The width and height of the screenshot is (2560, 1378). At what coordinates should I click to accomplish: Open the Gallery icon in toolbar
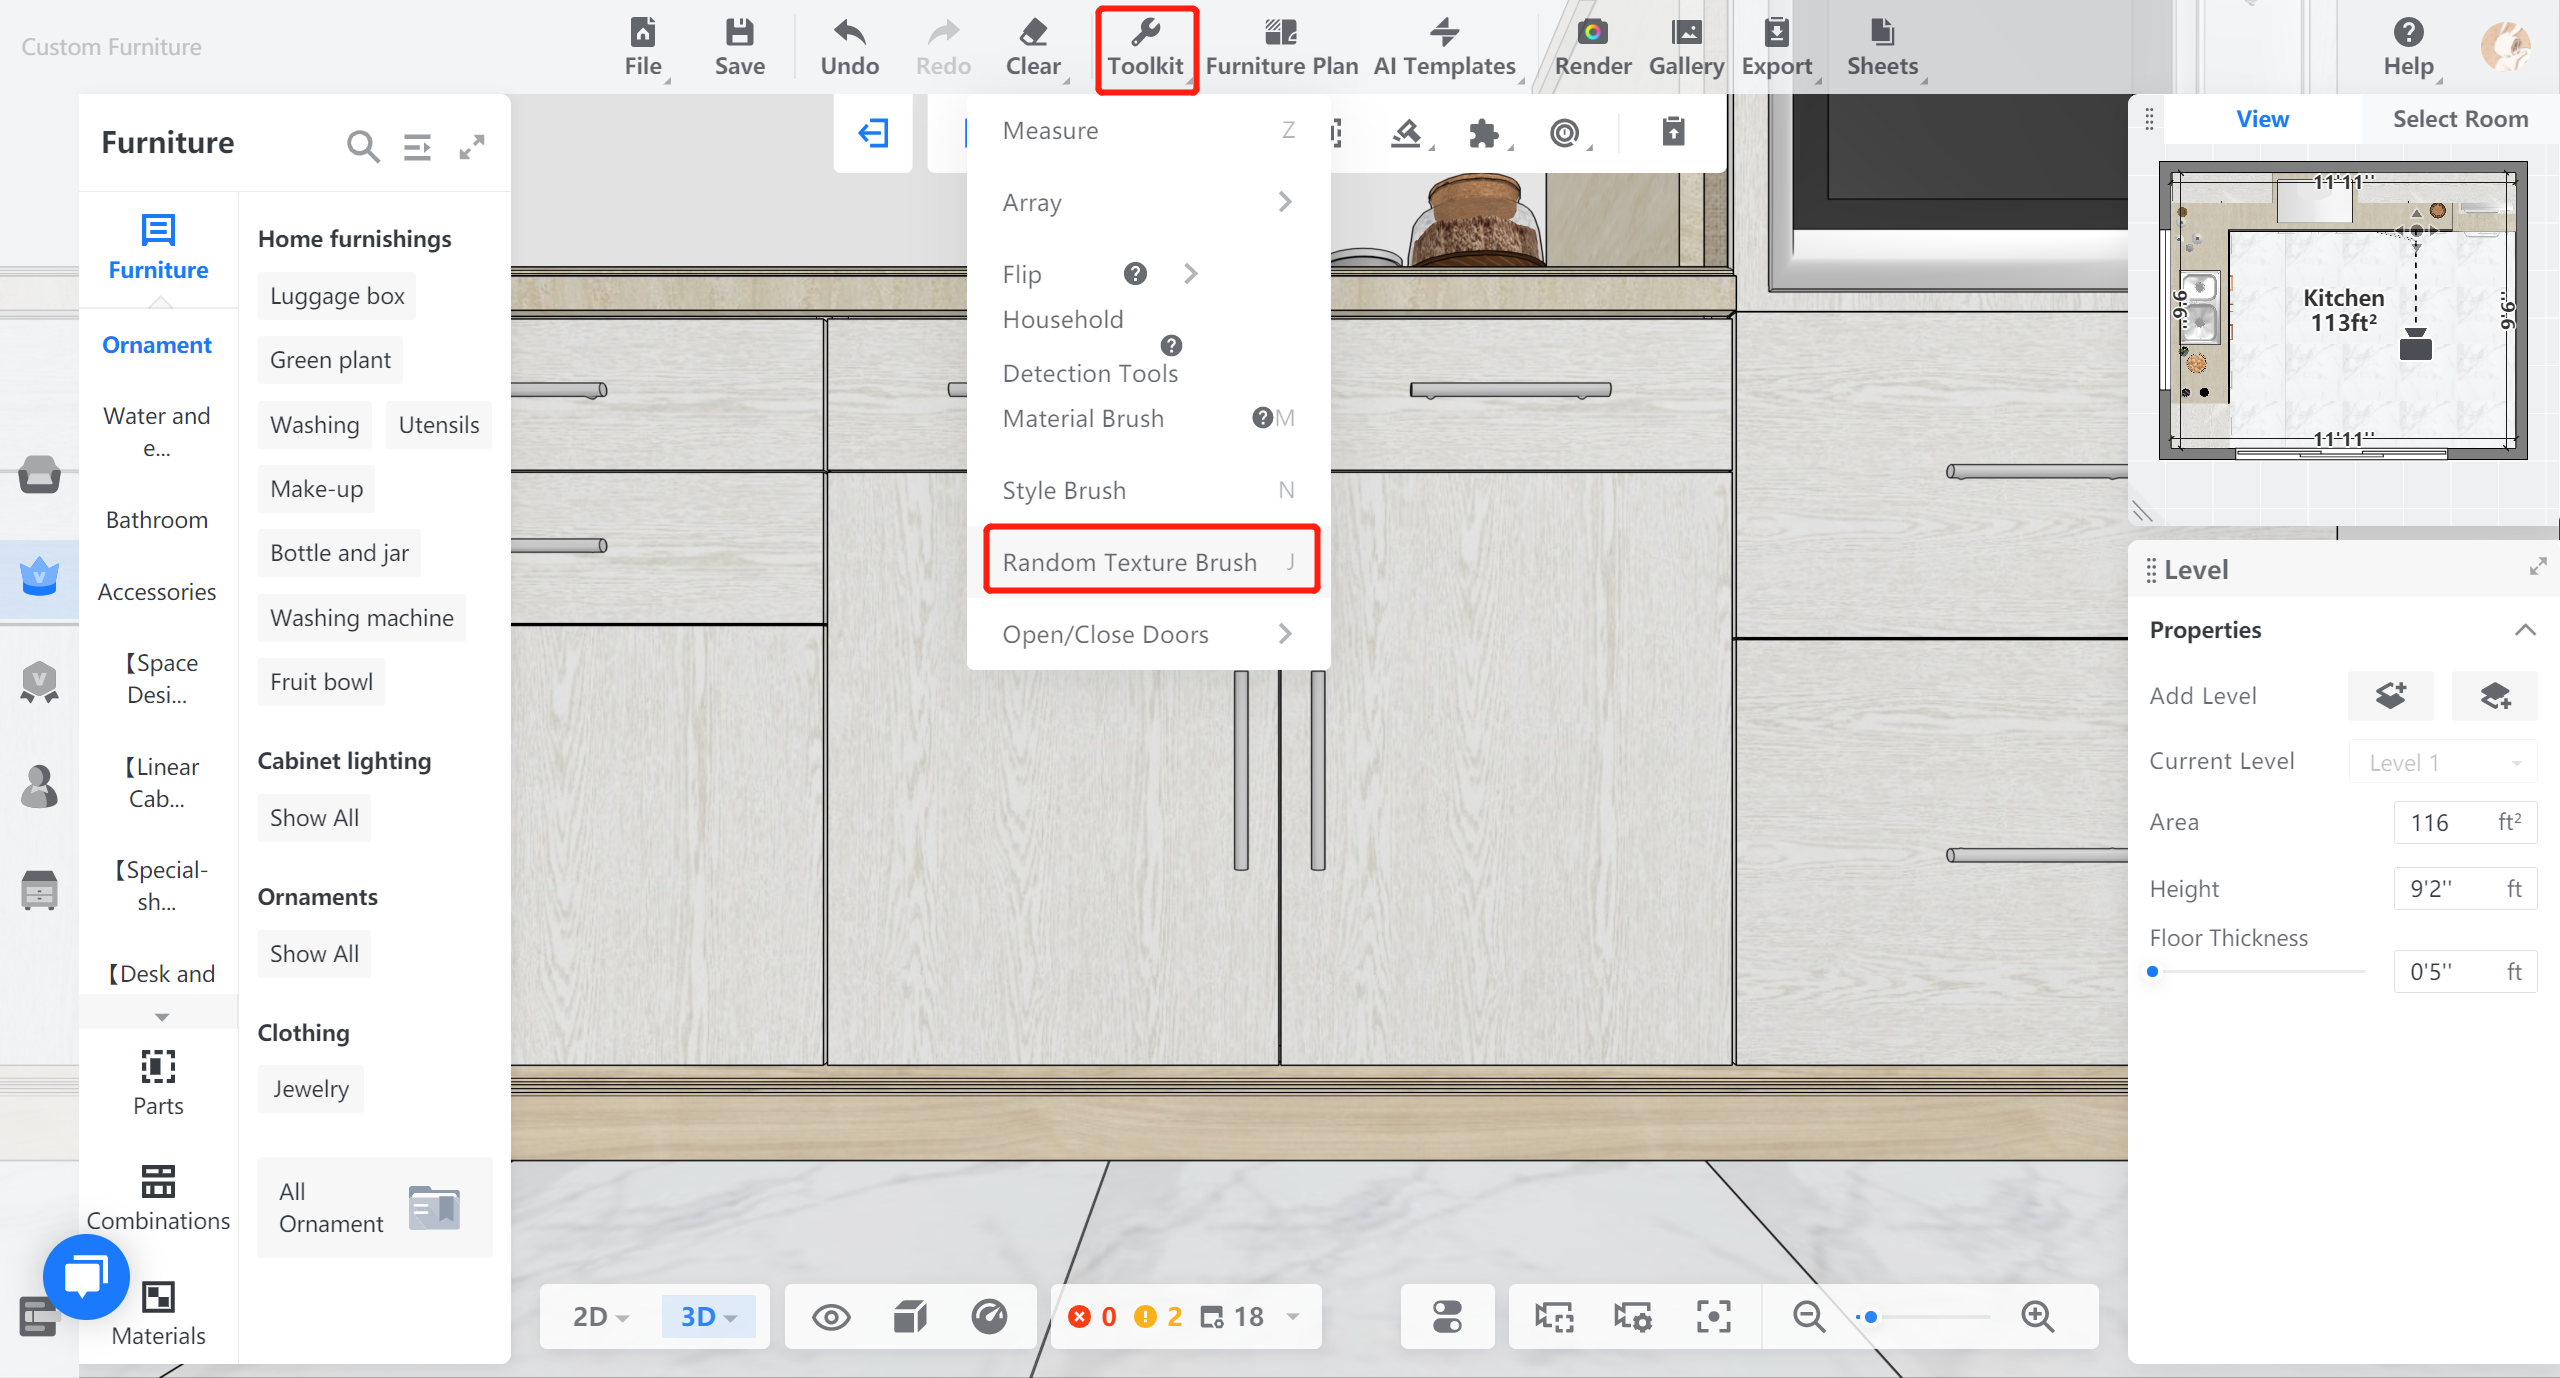pyautogui.click(x=1686, y=34)
